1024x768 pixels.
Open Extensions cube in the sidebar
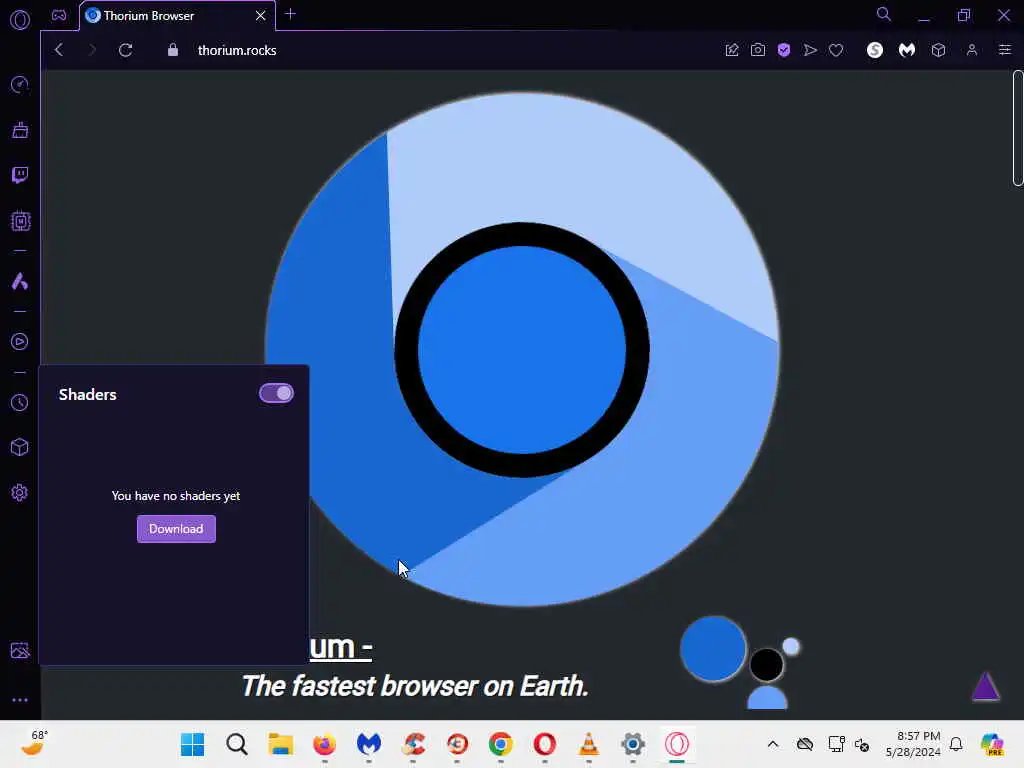tap(20, 447)
